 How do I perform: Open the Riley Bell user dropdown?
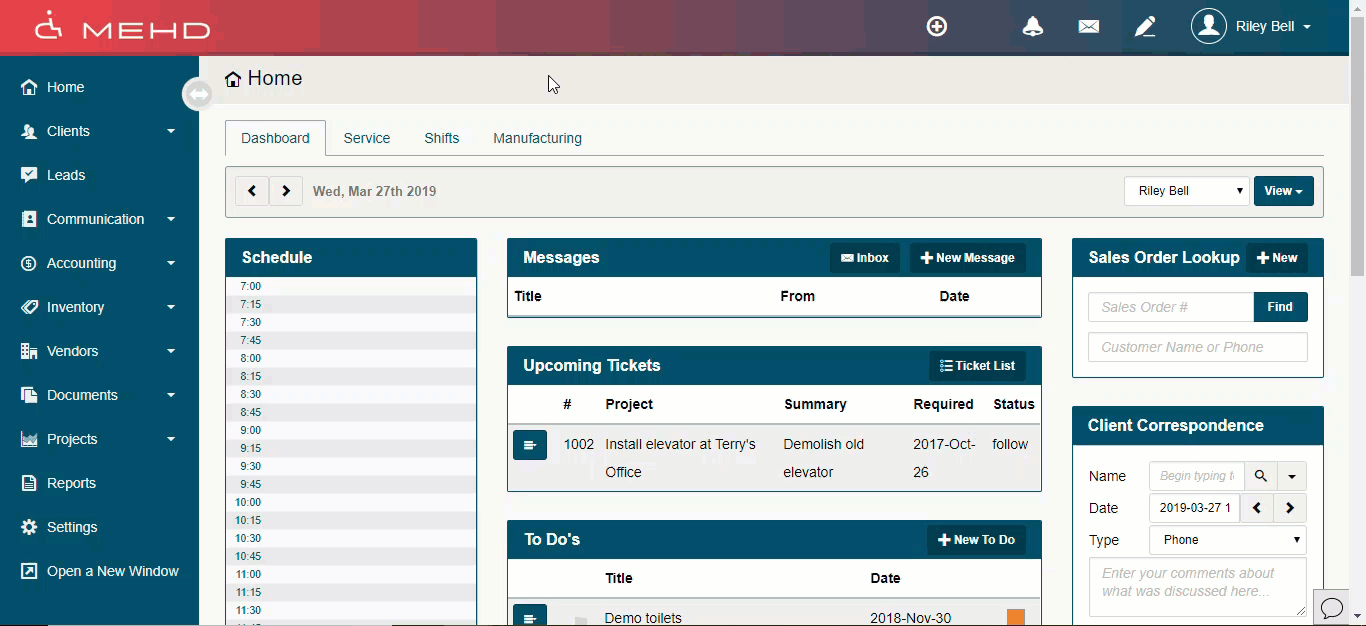1251,26
